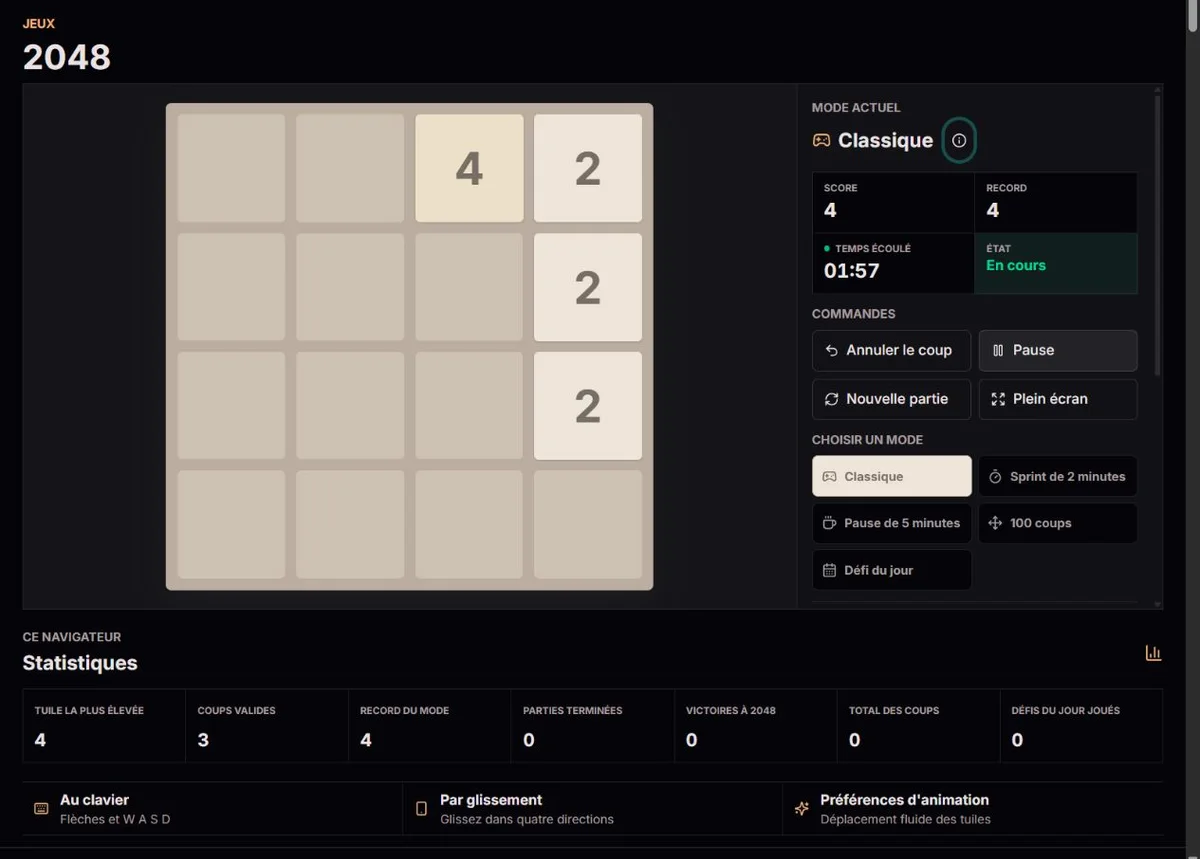Select the Défi du jour mode

[891, 570]
